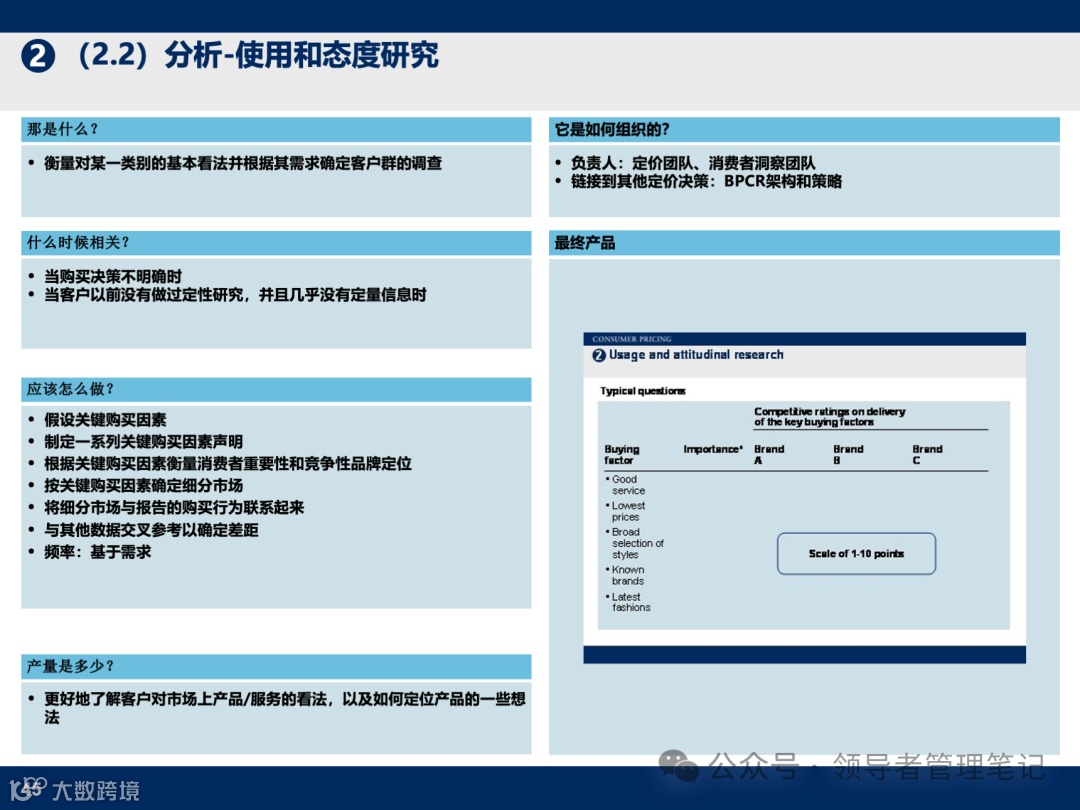Click the 大数跨境 logo in the footer
1080x810 pixels.
(x=75, y=789)
